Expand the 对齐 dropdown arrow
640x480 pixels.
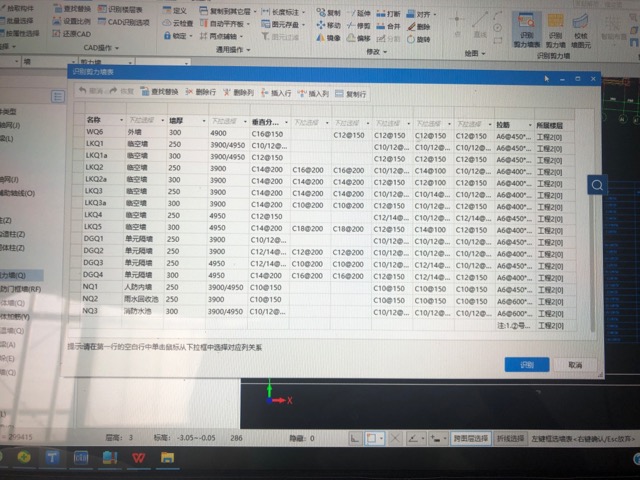435,15
